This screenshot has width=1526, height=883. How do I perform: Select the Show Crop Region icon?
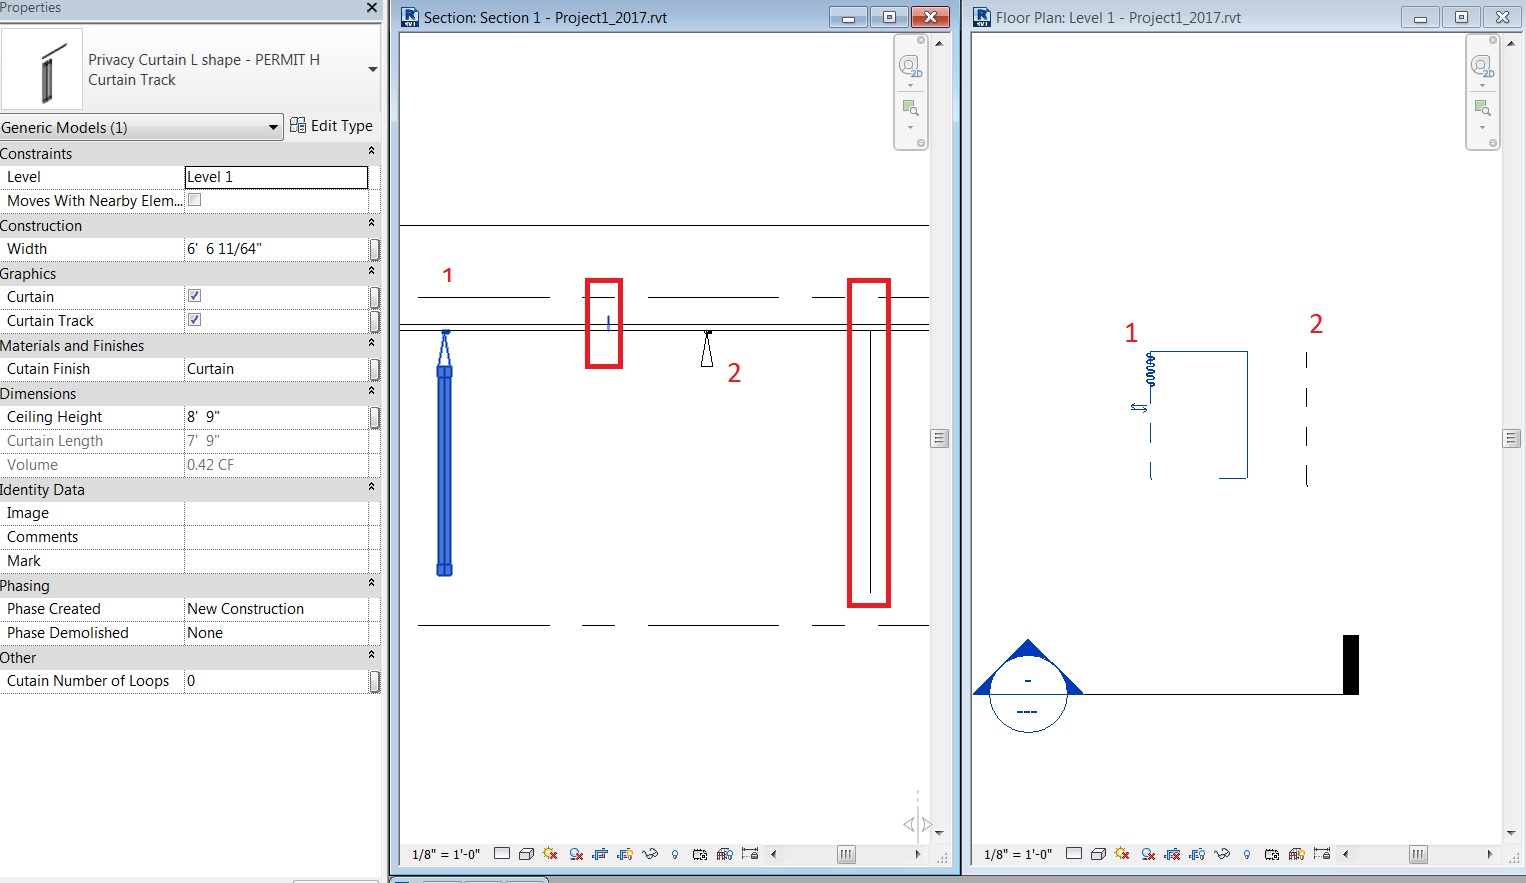[623, 855]
